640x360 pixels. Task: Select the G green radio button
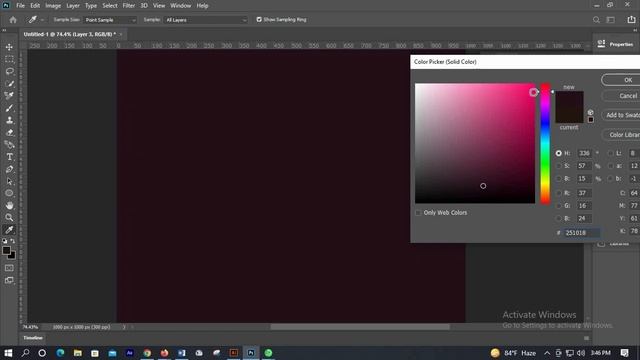click(558, 206)
